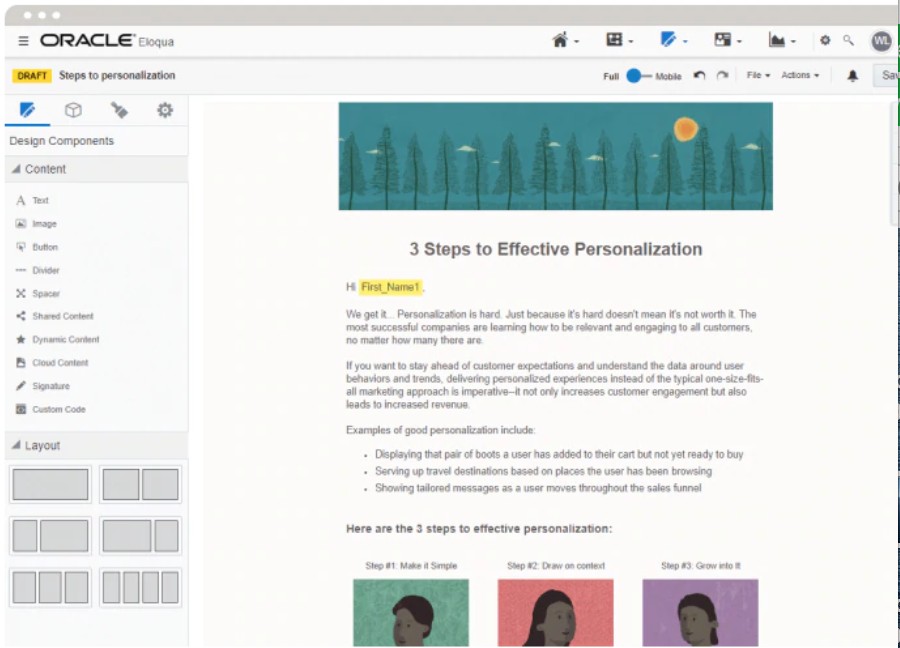Click the undo arrow
The image size is (900, 648).
[699, 75]
